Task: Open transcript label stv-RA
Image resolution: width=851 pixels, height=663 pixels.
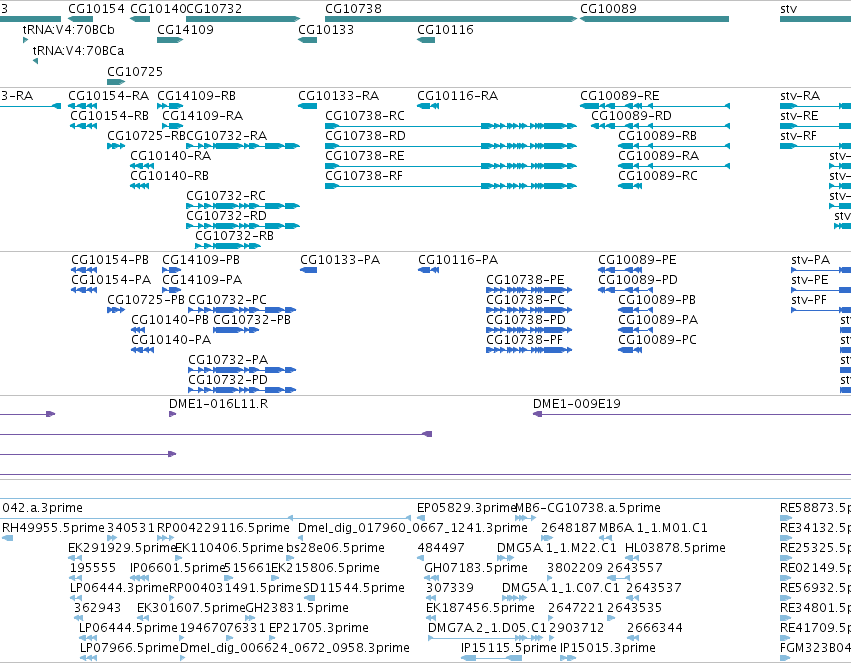Action: tap(800, 96)
